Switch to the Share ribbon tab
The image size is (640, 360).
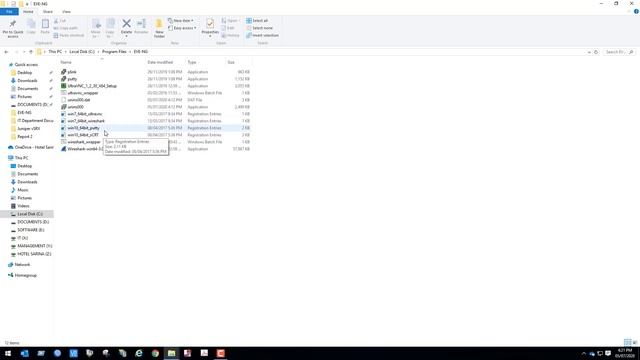(48, 11)
